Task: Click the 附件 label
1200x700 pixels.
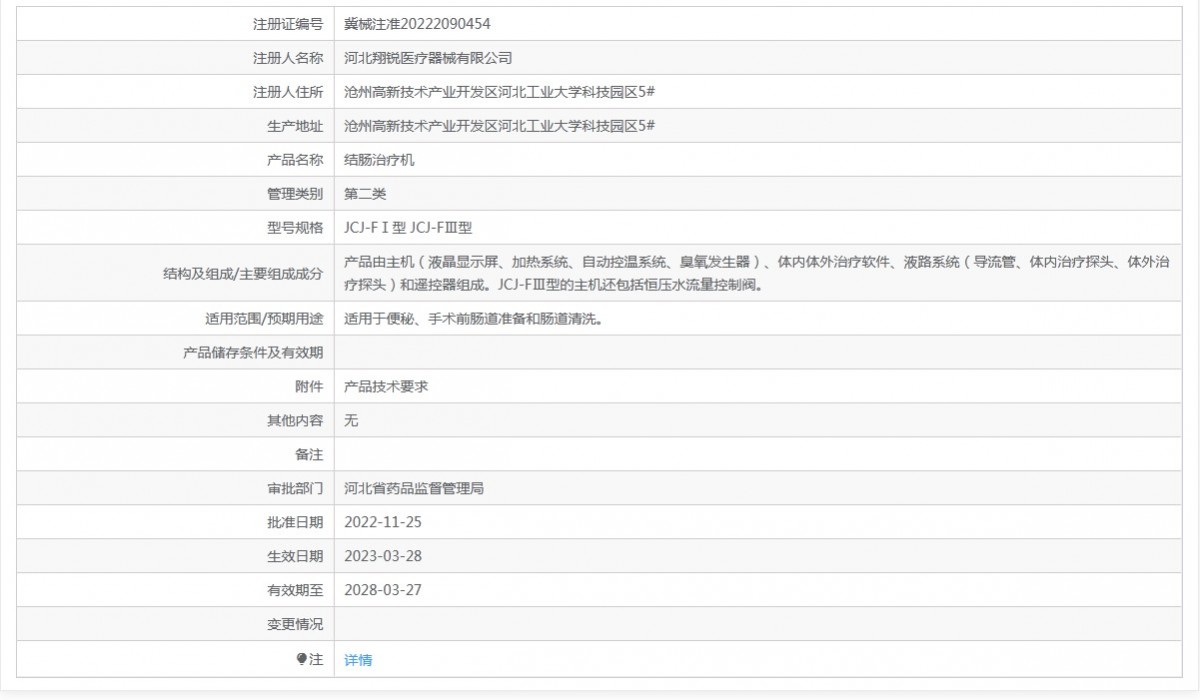Action: (310, 387)
